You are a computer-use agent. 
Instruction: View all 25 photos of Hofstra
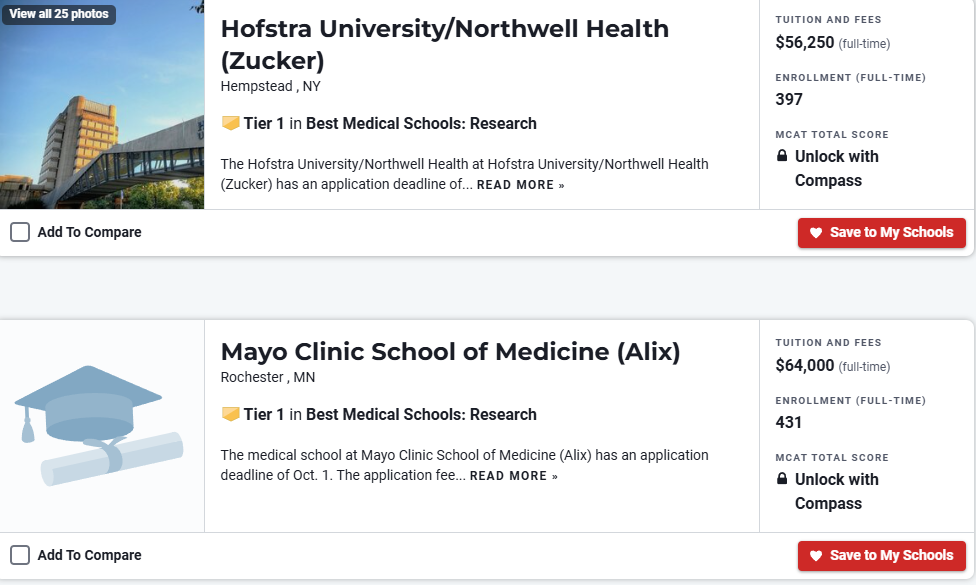59,14
